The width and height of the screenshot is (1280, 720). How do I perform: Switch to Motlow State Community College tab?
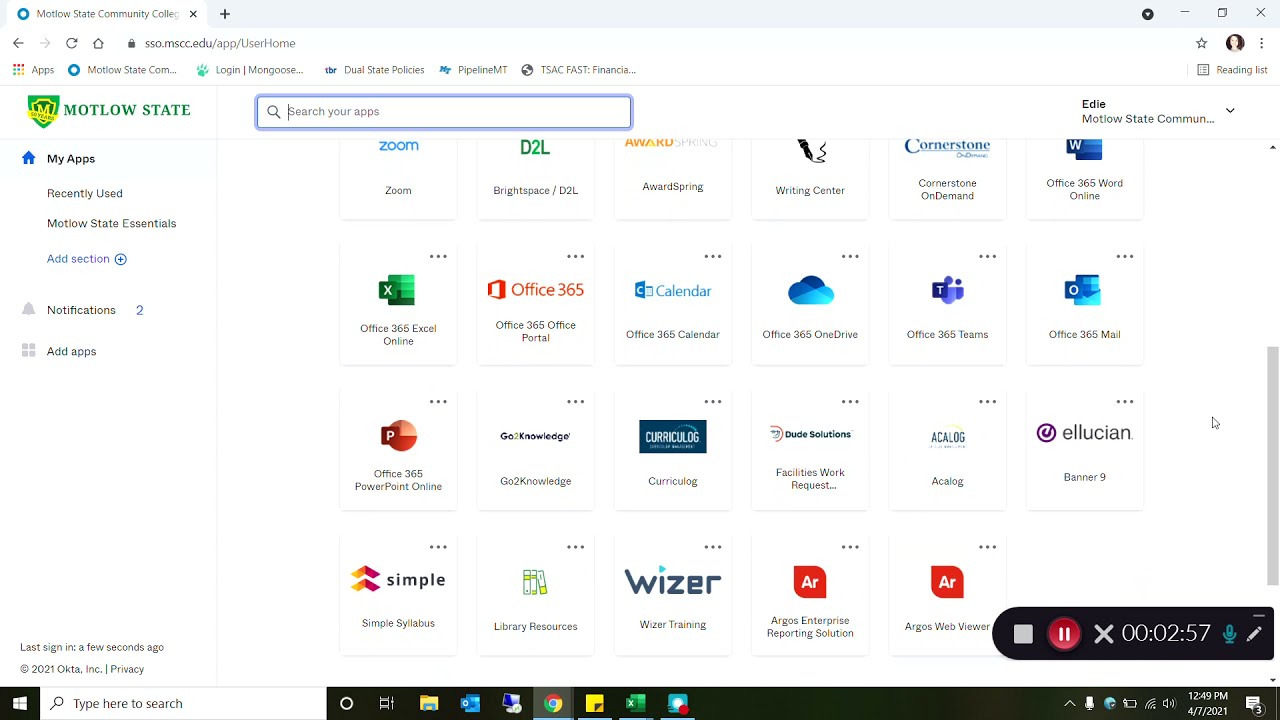click(x=108, y=14)
